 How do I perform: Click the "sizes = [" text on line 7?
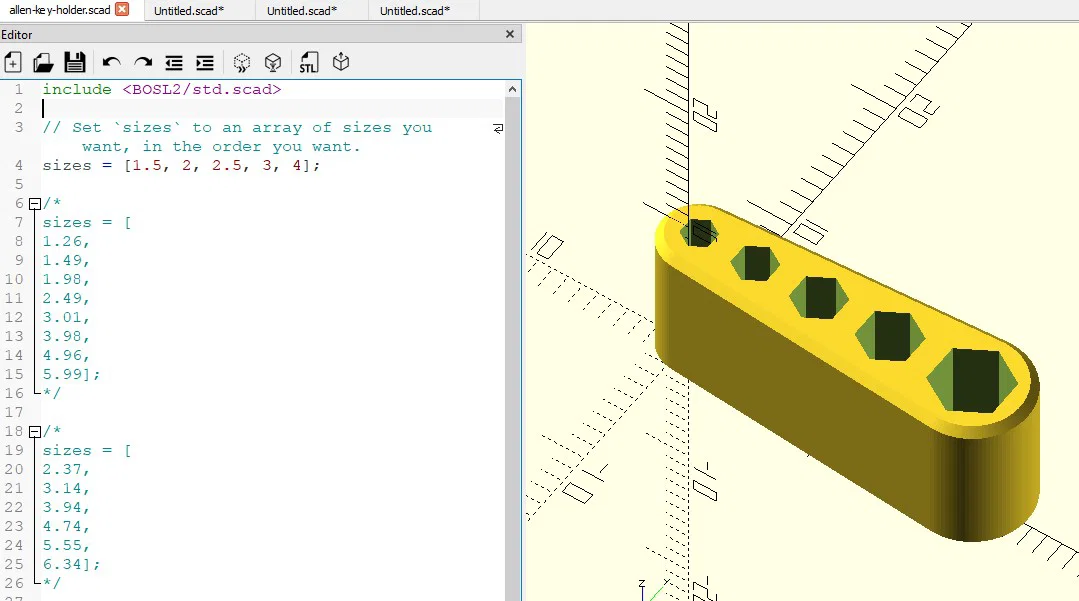coord(87,222)
